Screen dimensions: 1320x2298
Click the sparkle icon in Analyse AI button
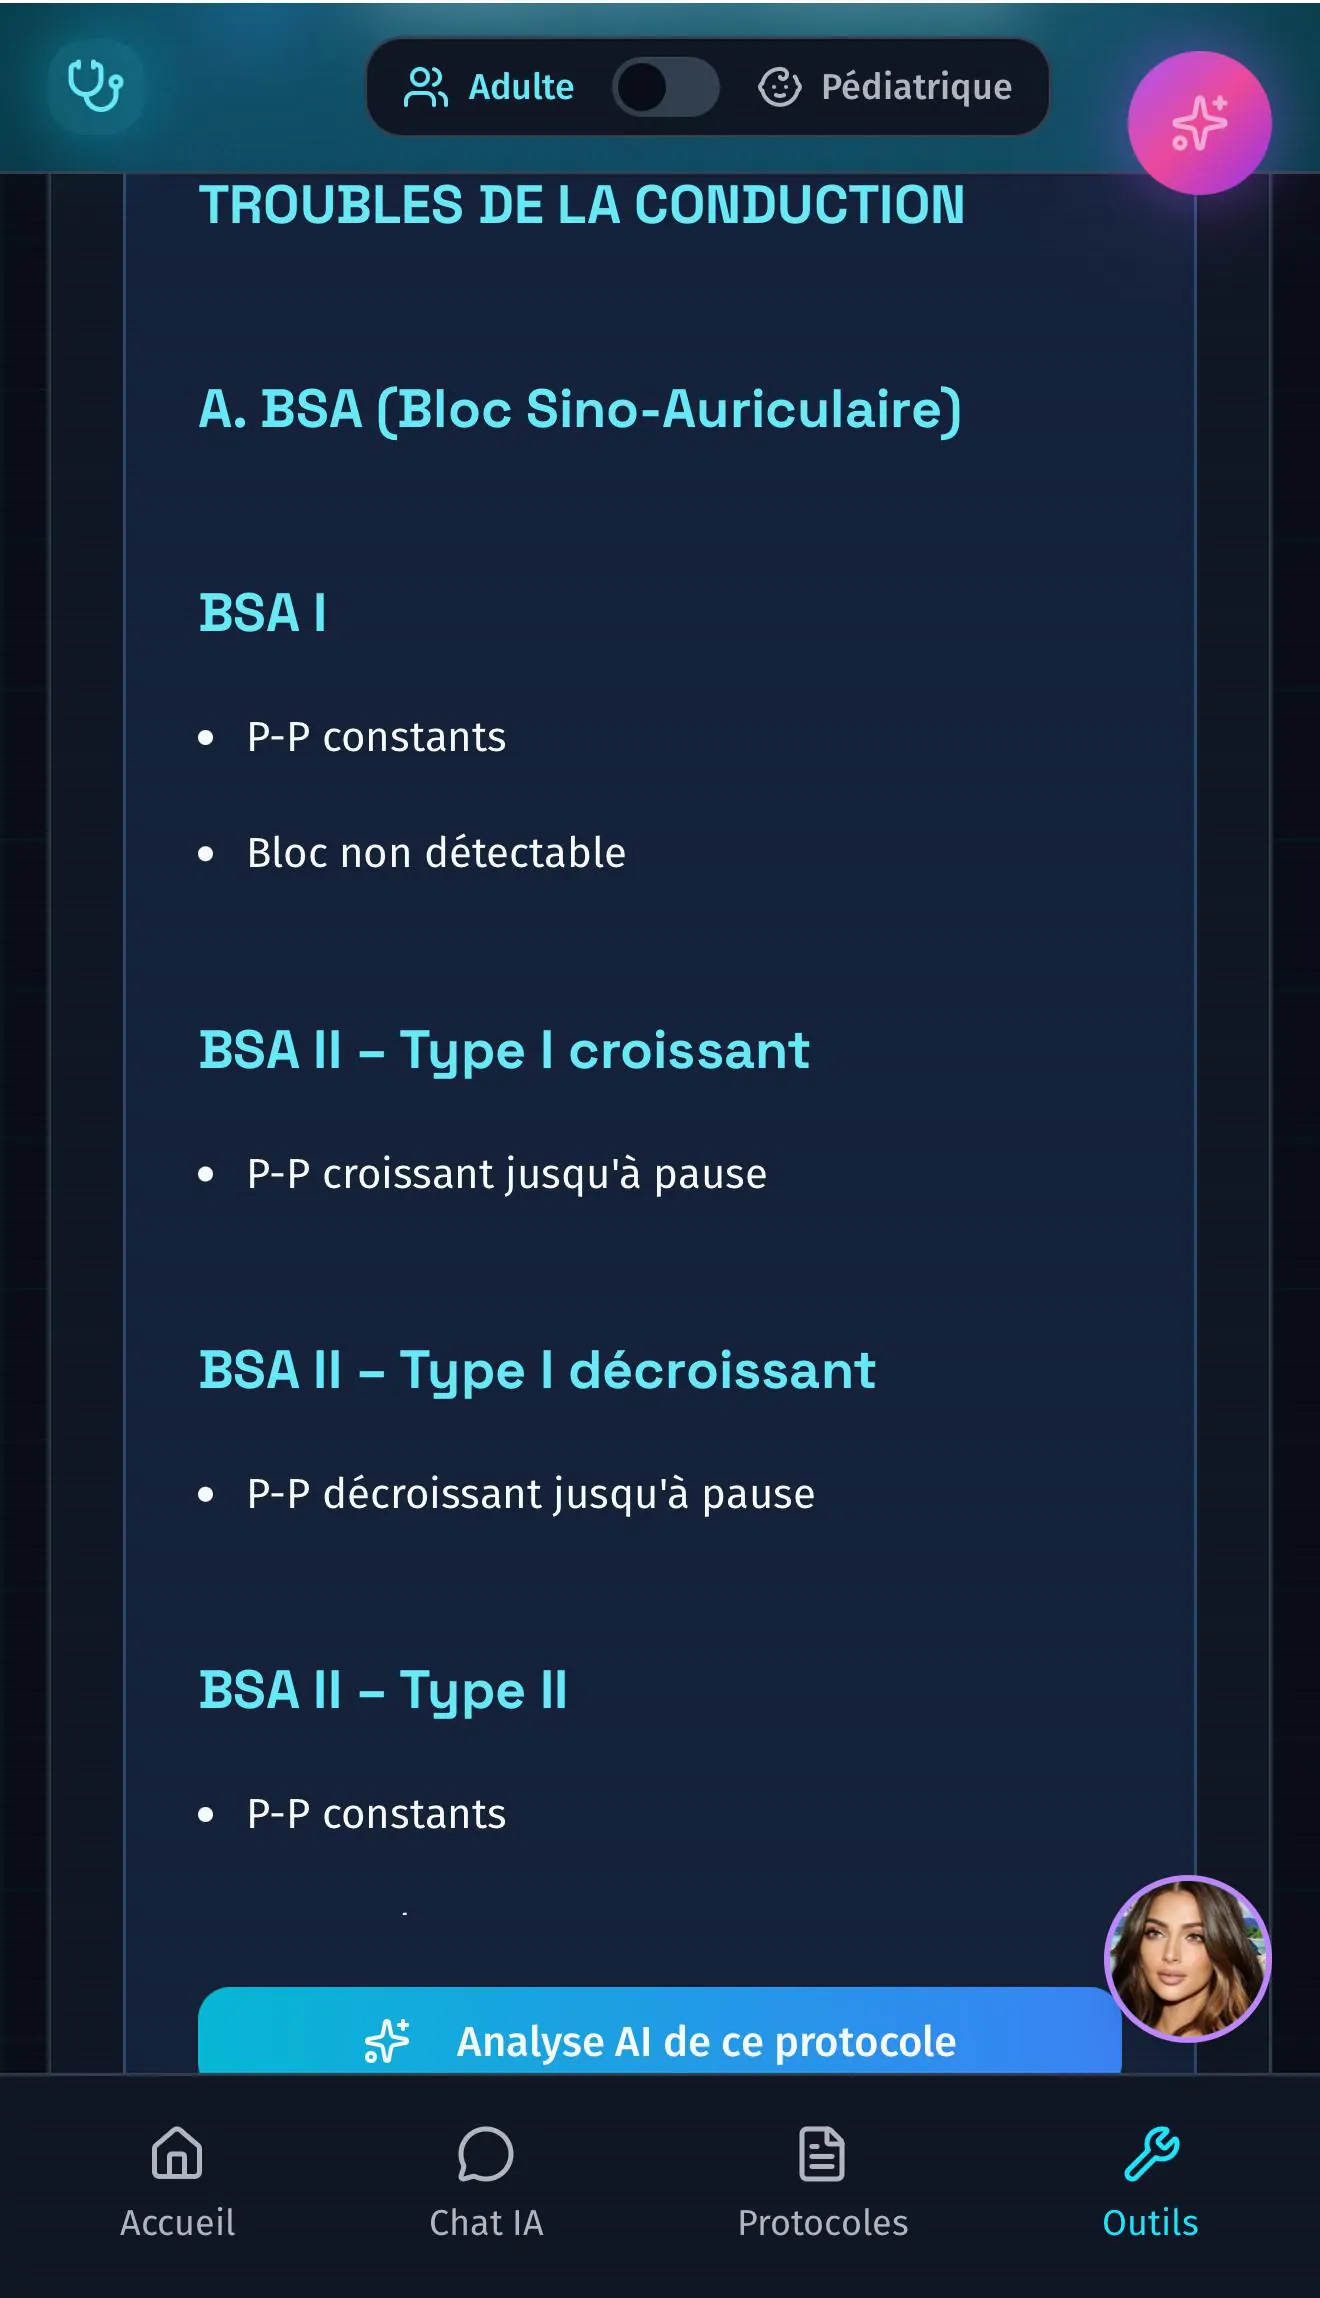(x=387, y=2041)
